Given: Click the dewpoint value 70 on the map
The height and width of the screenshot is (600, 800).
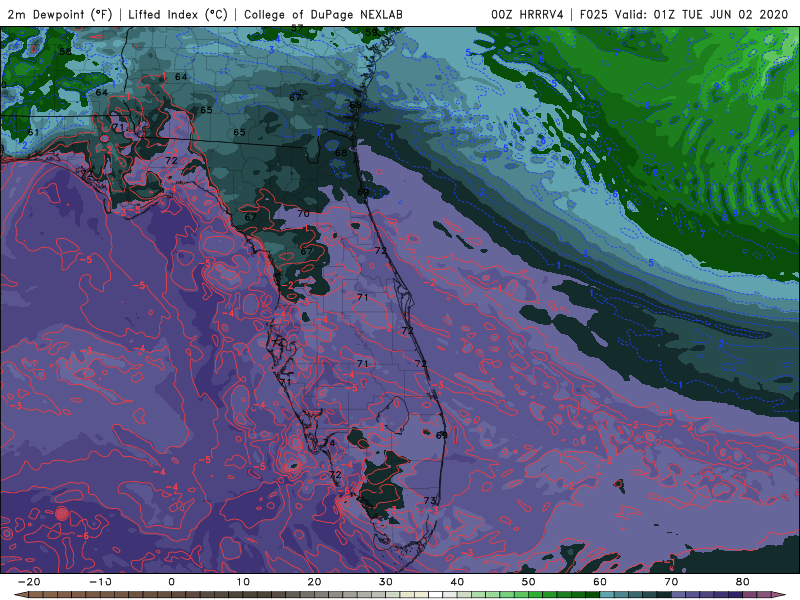Looking at the screenshot, I should tap(304, 214).
